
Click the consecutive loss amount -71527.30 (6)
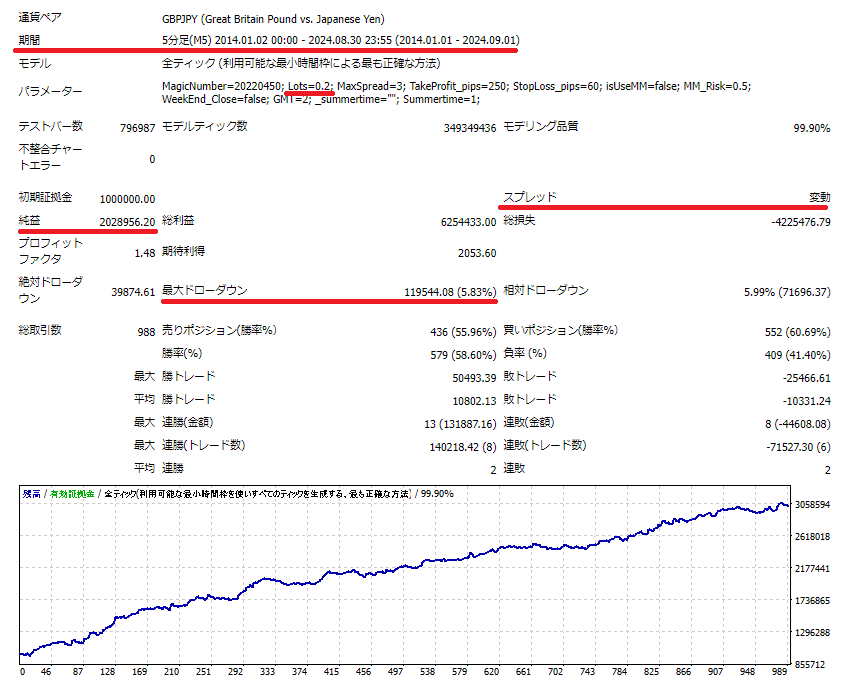point(798,447)
